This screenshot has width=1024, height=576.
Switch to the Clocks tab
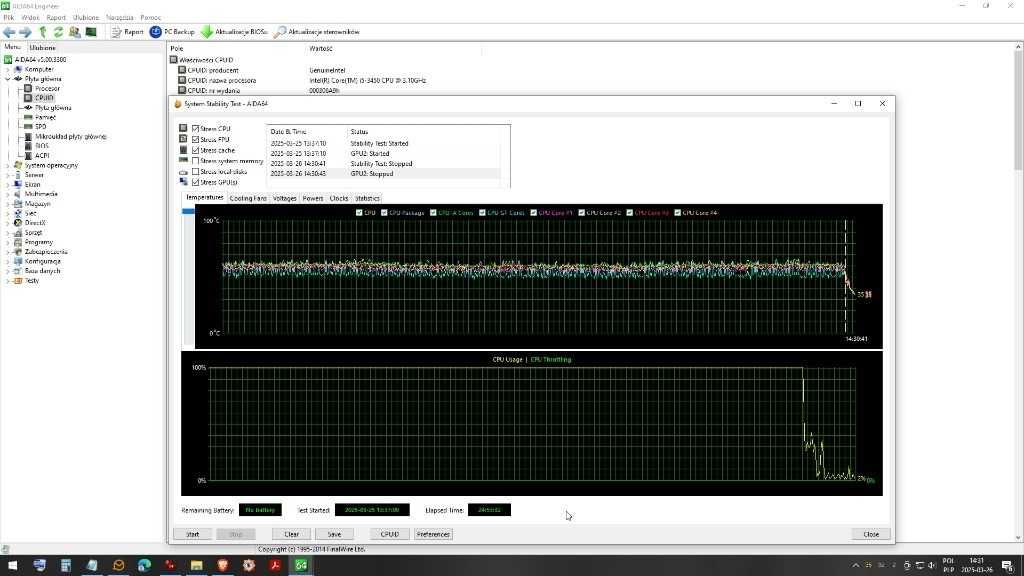click(x=339, y=198)
